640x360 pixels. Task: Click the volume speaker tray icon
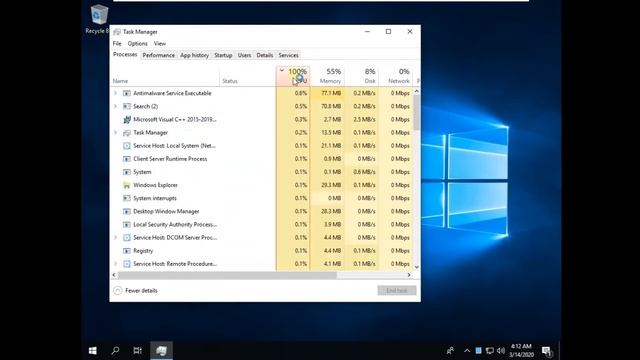point(501,351)
